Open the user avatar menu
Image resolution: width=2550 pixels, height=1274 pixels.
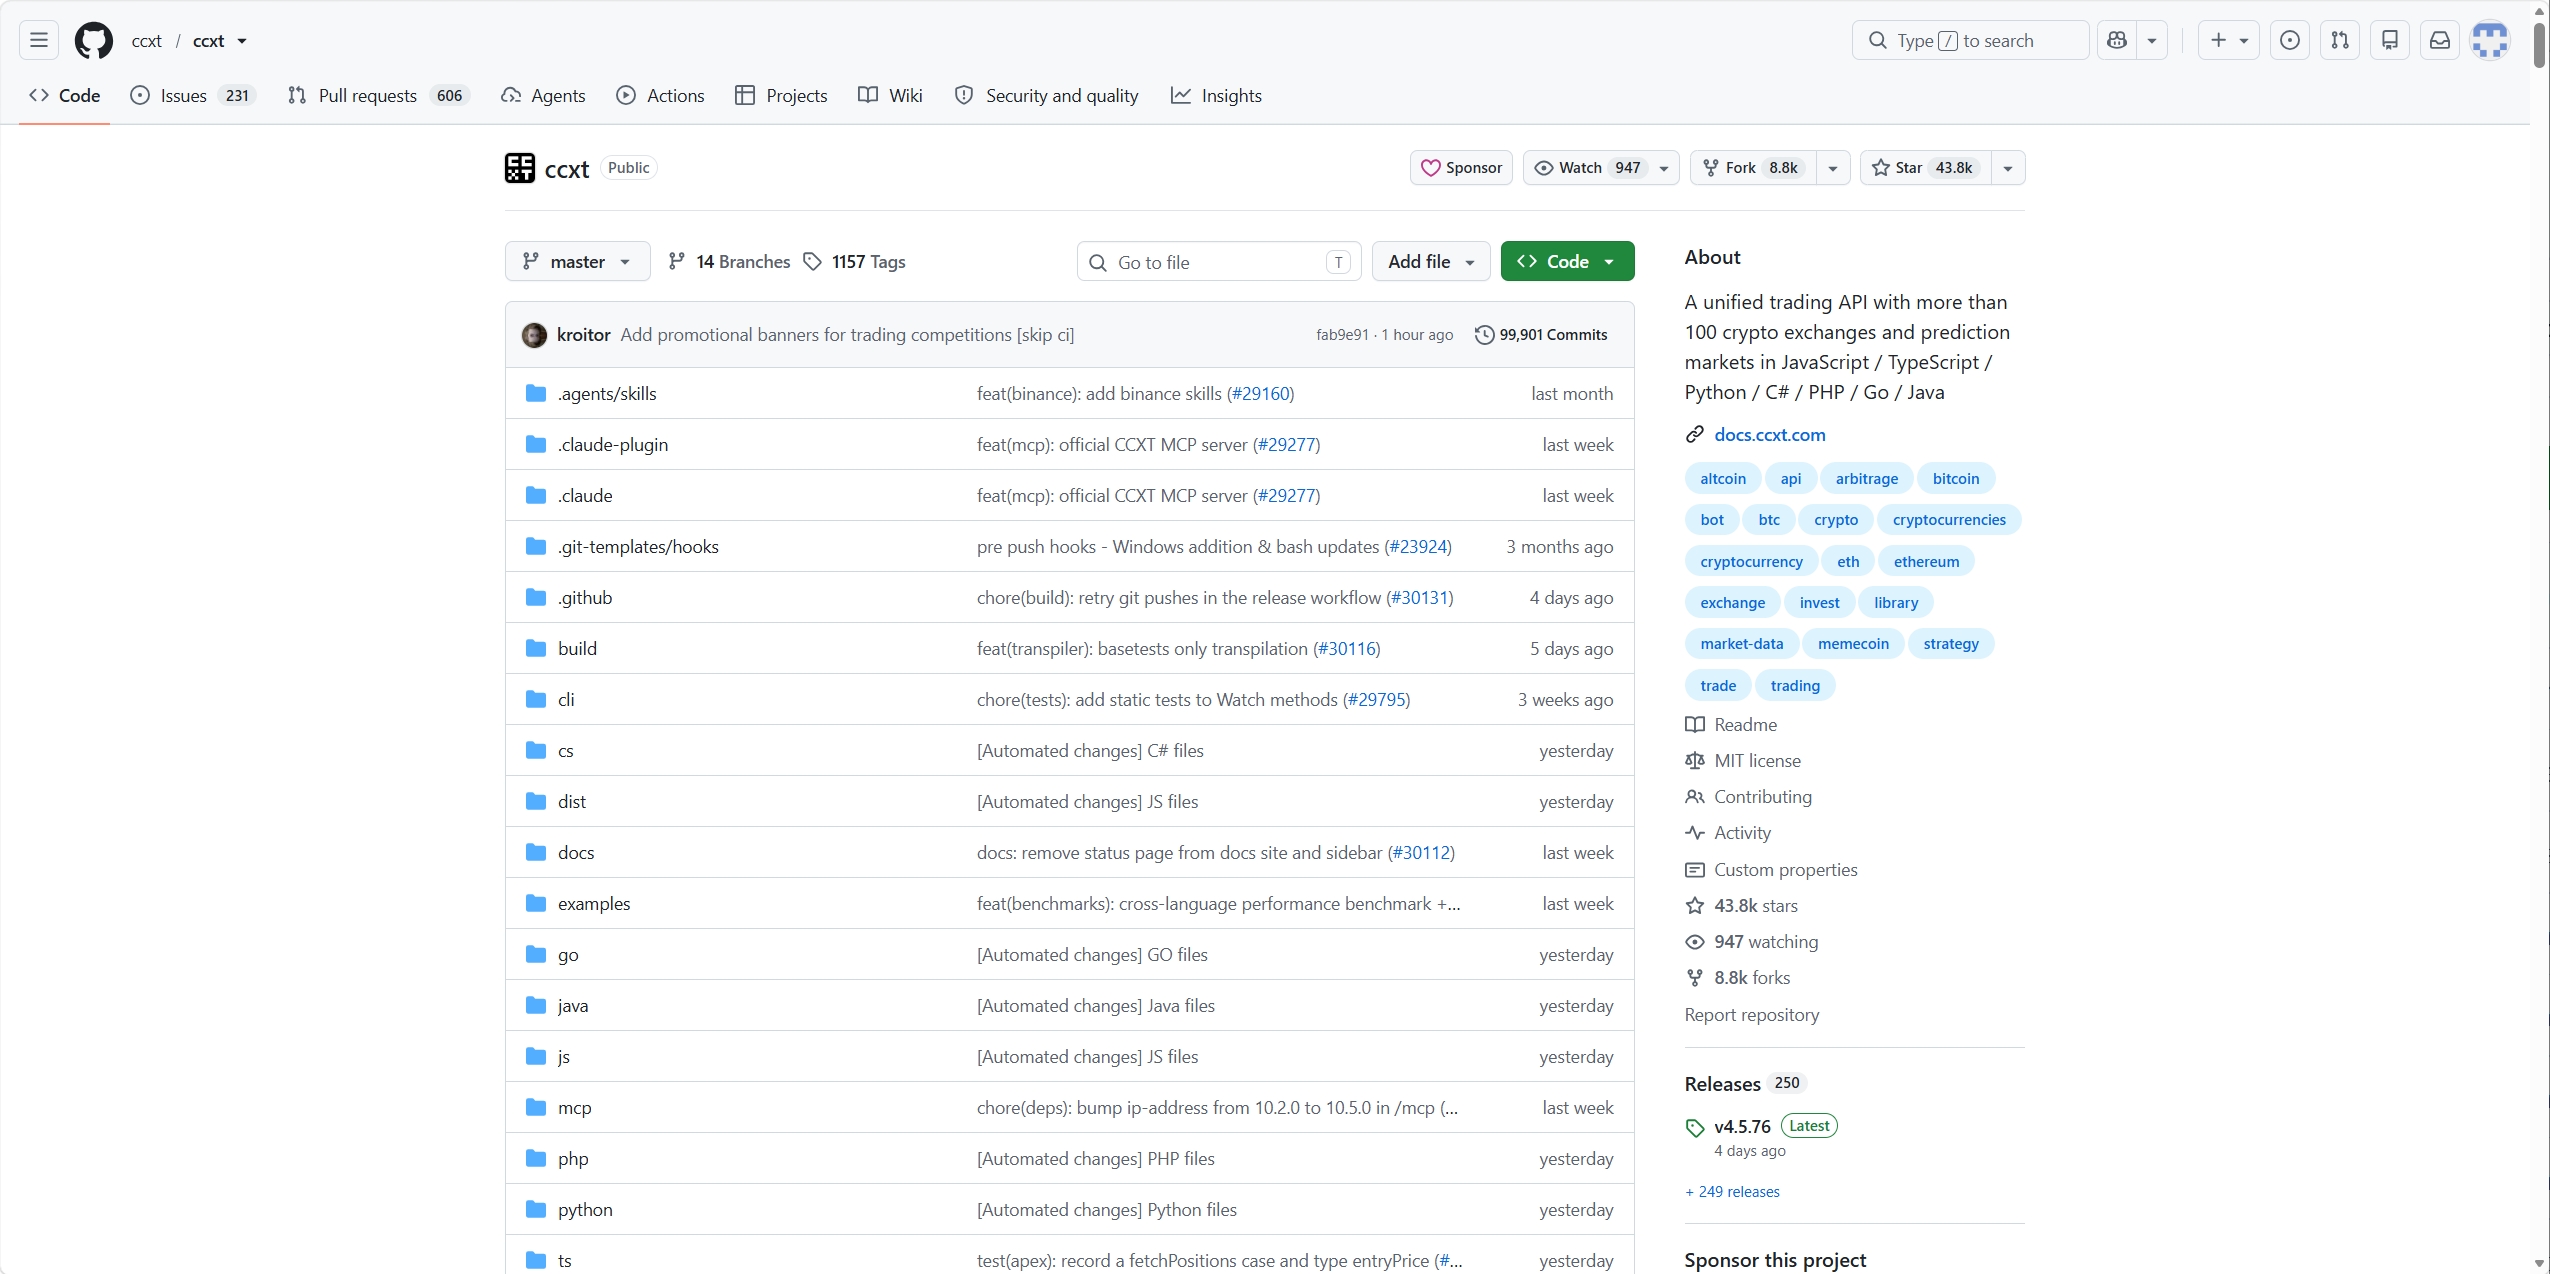point(2490,40)
